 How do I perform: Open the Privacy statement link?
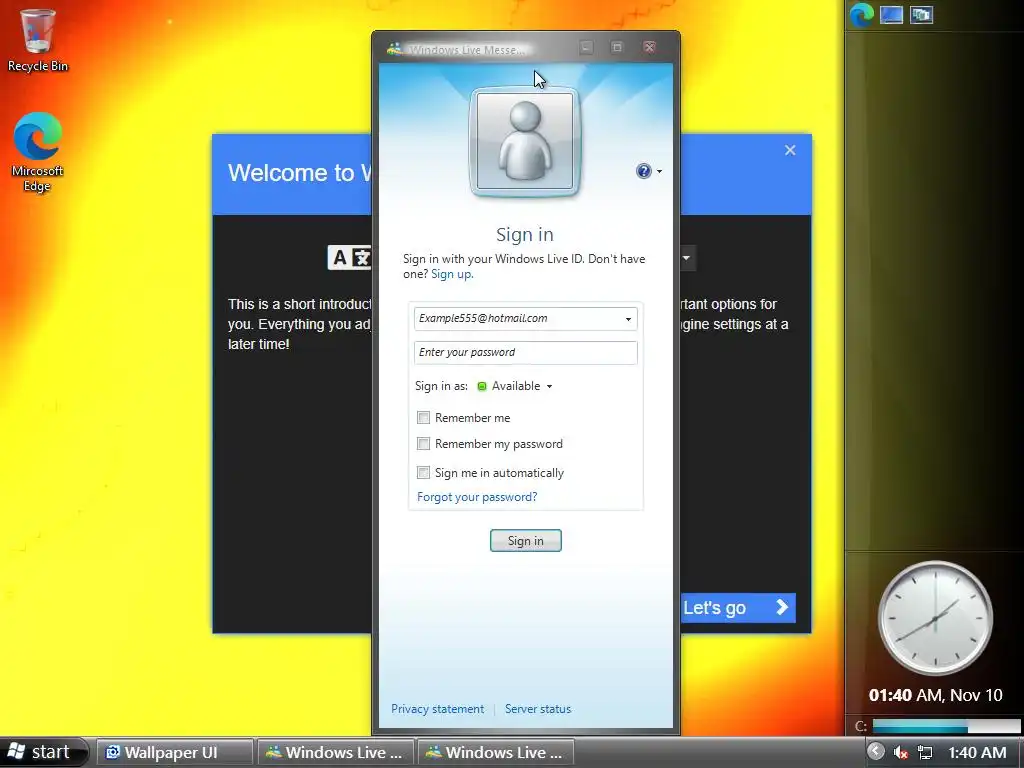438,709
